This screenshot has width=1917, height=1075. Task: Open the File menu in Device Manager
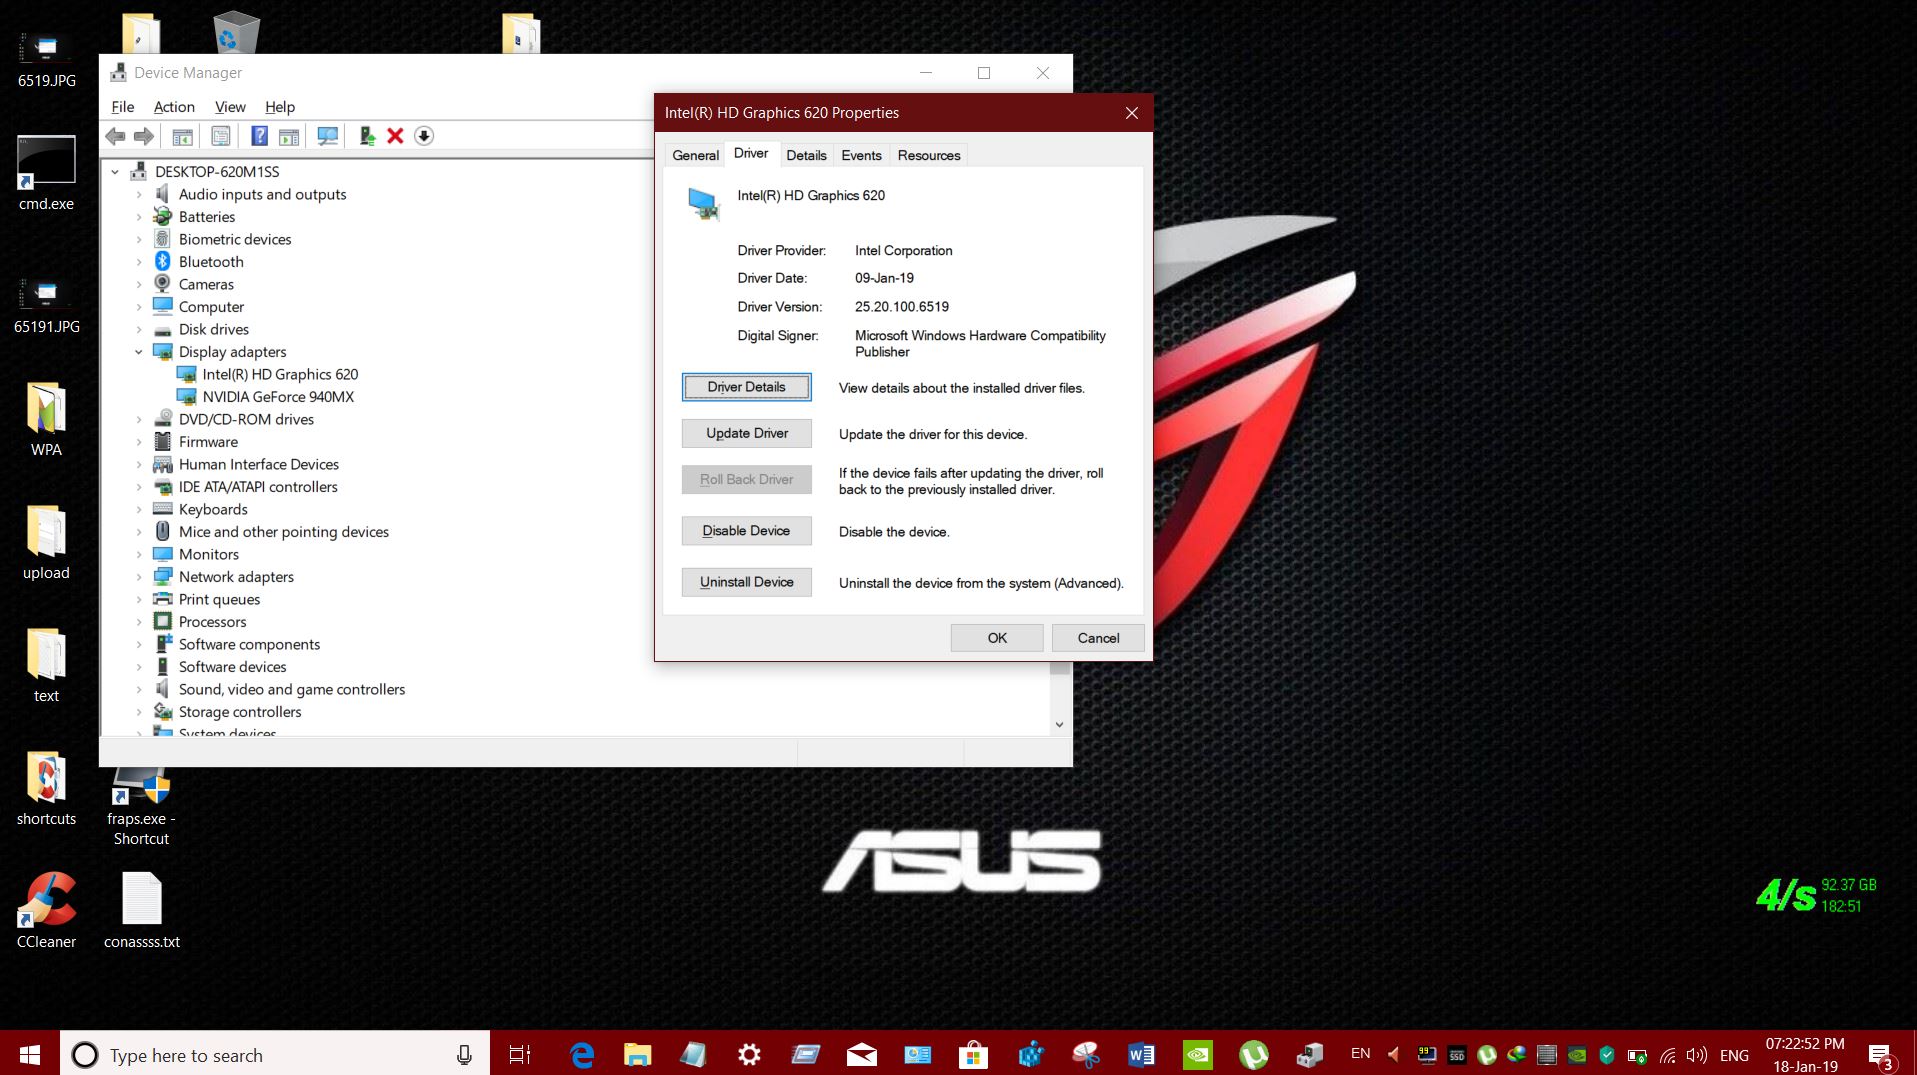pyautogui.click(x=123, y=107)
